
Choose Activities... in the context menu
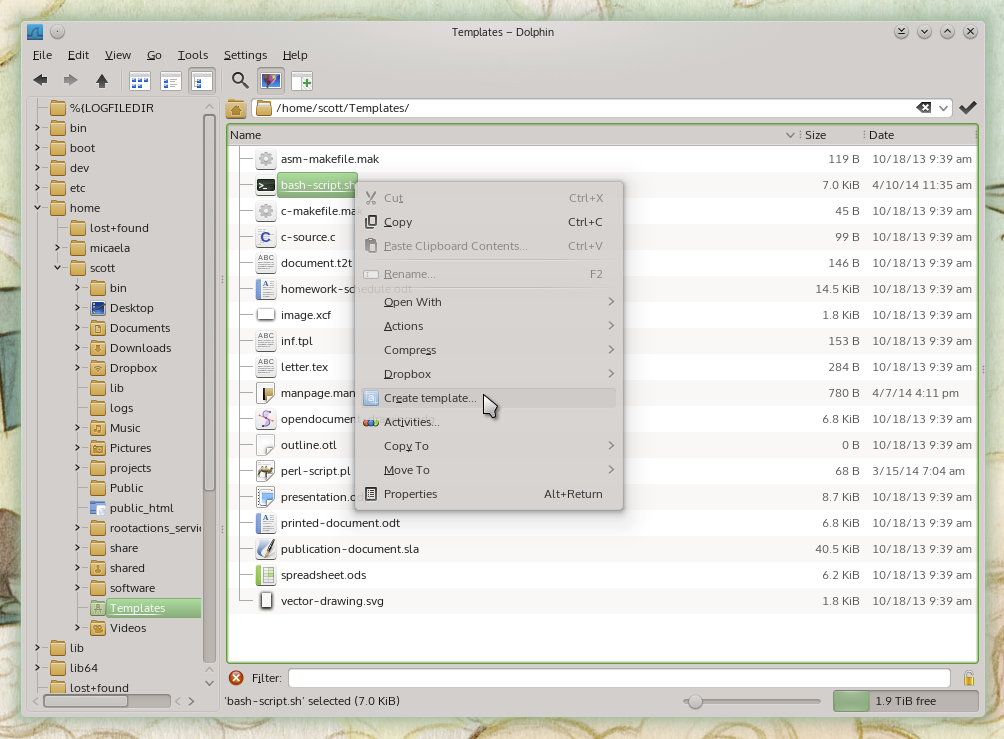tap(489, 422)
